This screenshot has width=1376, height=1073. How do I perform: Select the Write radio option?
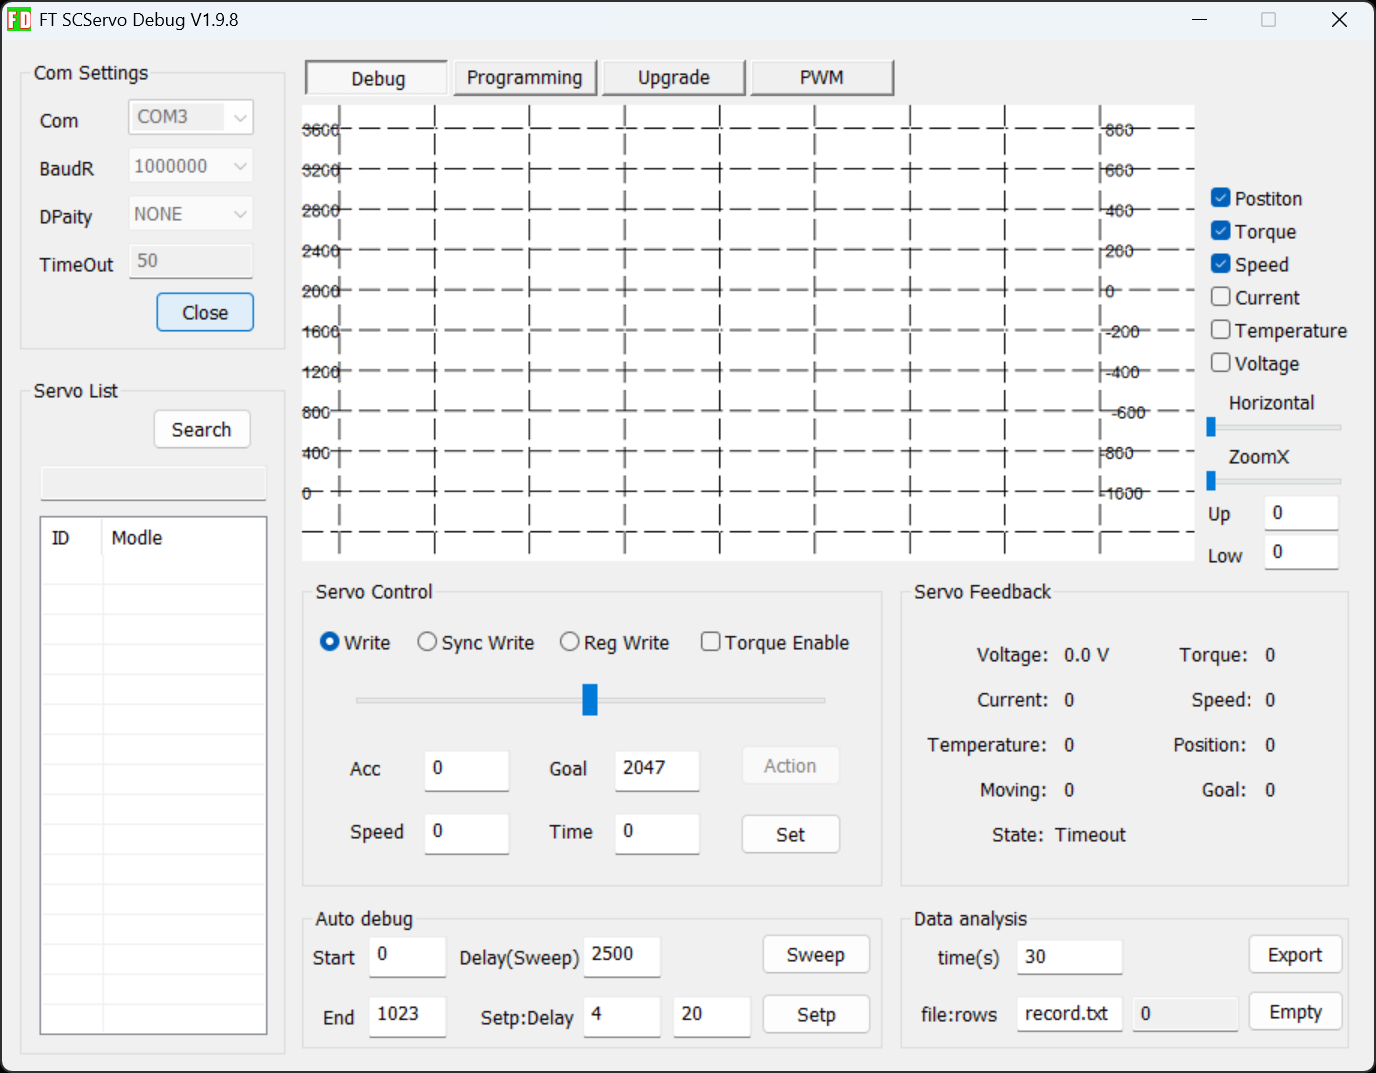pyautogui.click(x=330, y=642)
